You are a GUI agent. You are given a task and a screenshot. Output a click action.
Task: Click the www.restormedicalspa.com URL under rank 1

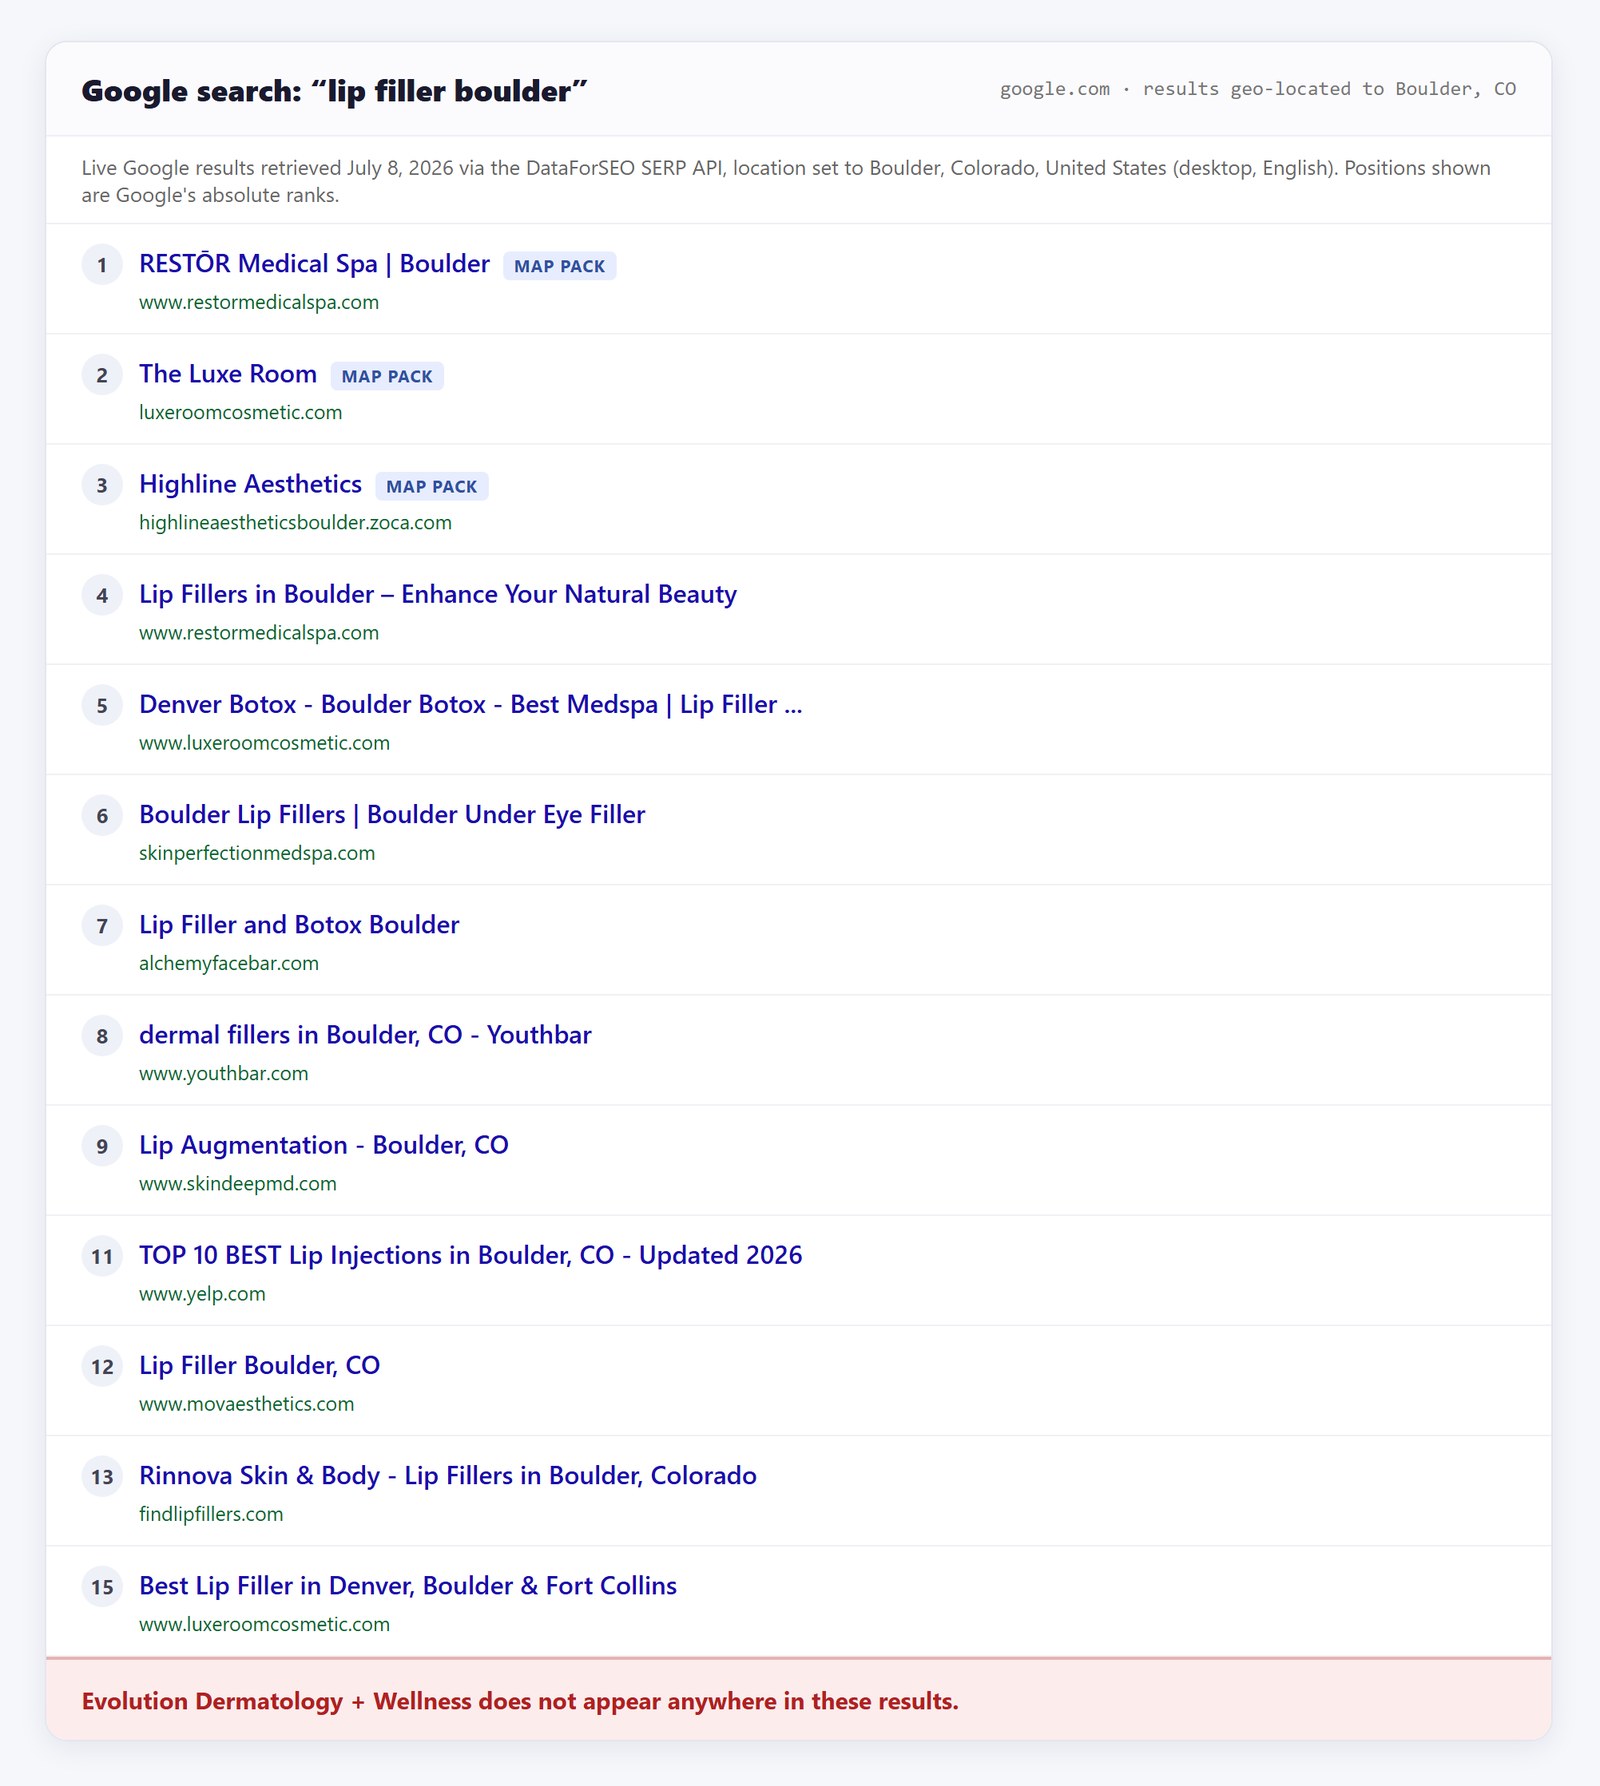pyautogui.click(x=259, y=302)
